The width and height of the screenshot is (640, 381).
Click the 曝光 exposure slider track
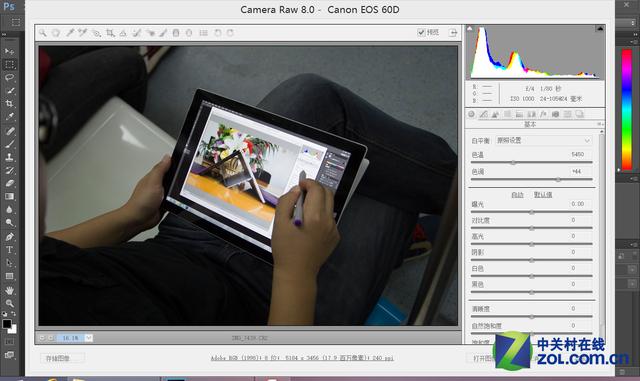click(531, 212)
